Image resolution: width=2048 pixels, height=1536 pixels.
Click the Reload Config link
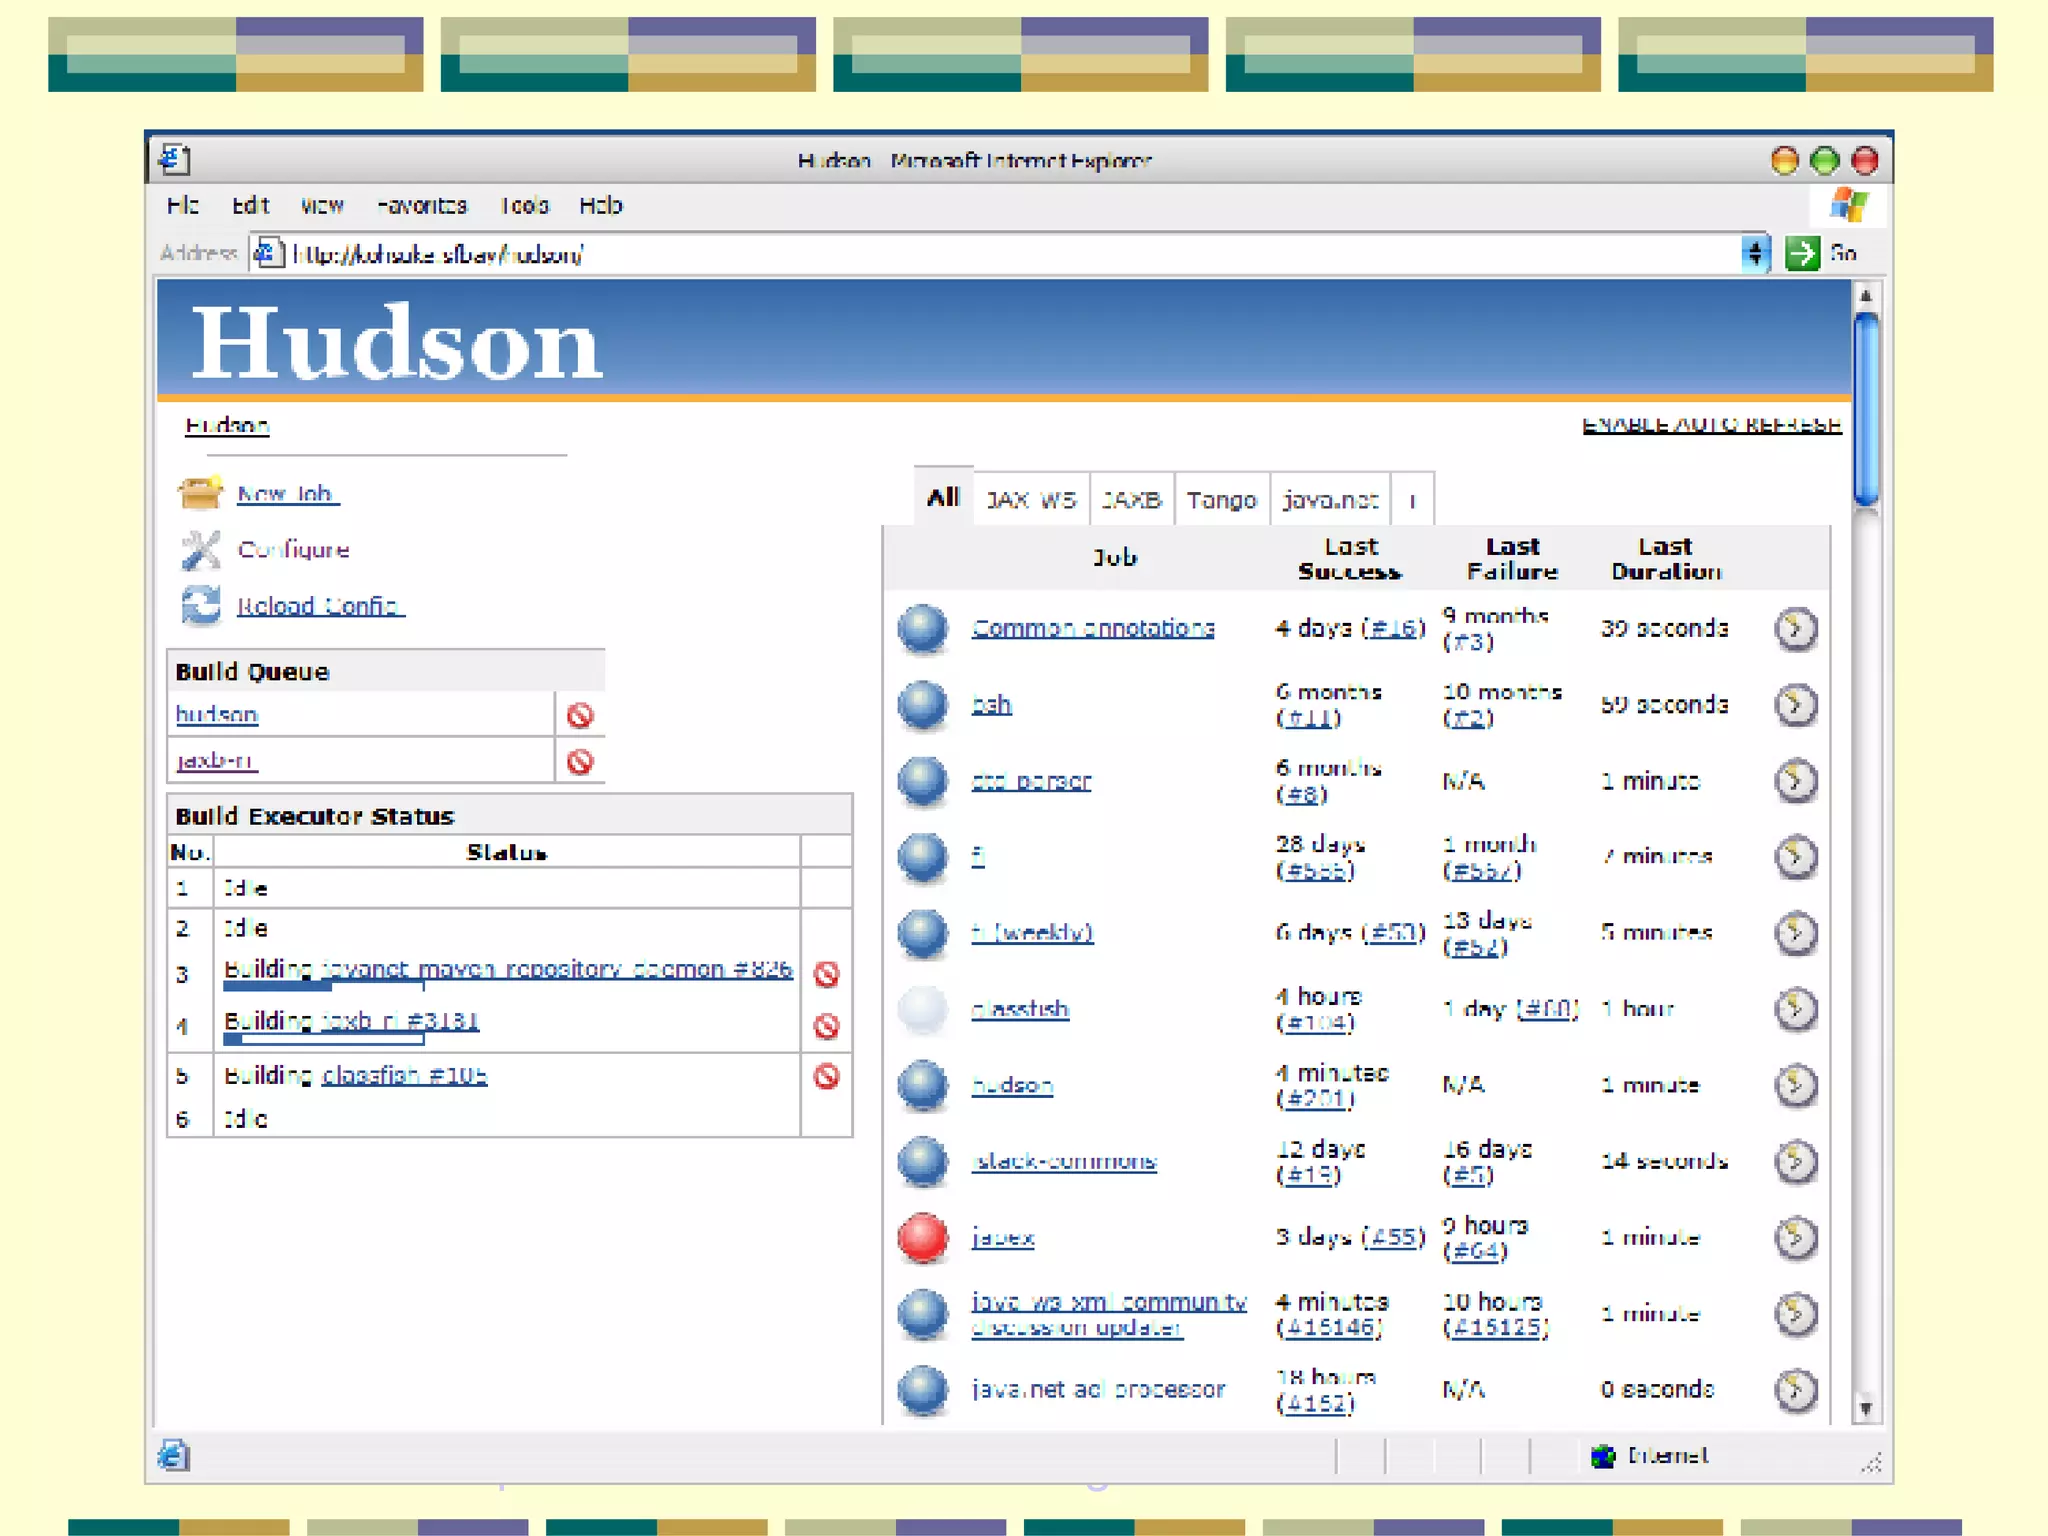coord(320,606)
